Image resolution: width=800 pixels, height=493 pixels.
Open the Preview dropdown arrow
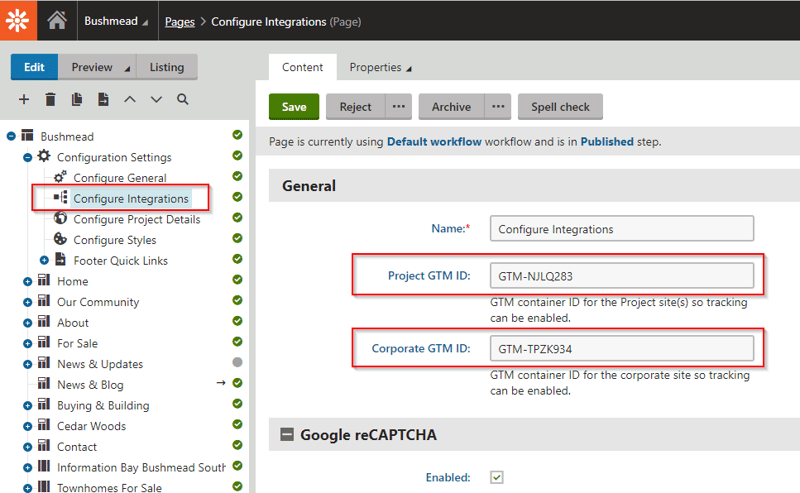click(127, 68)
